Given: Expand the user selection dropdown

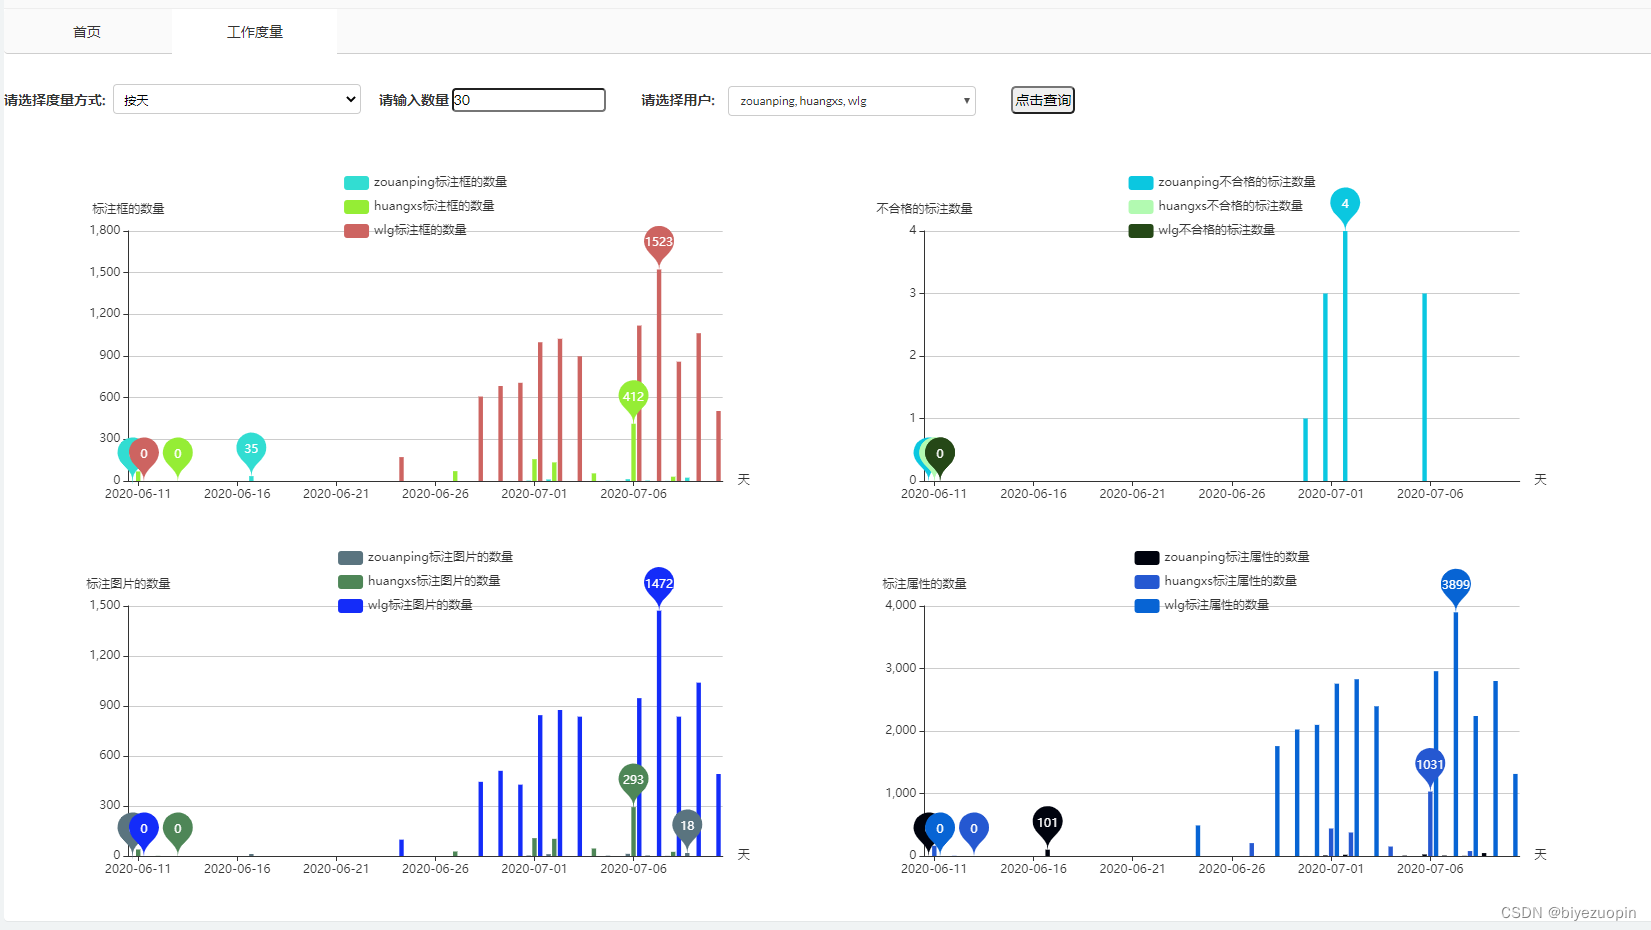Looking at the screenshot, I should pos(852,101).
